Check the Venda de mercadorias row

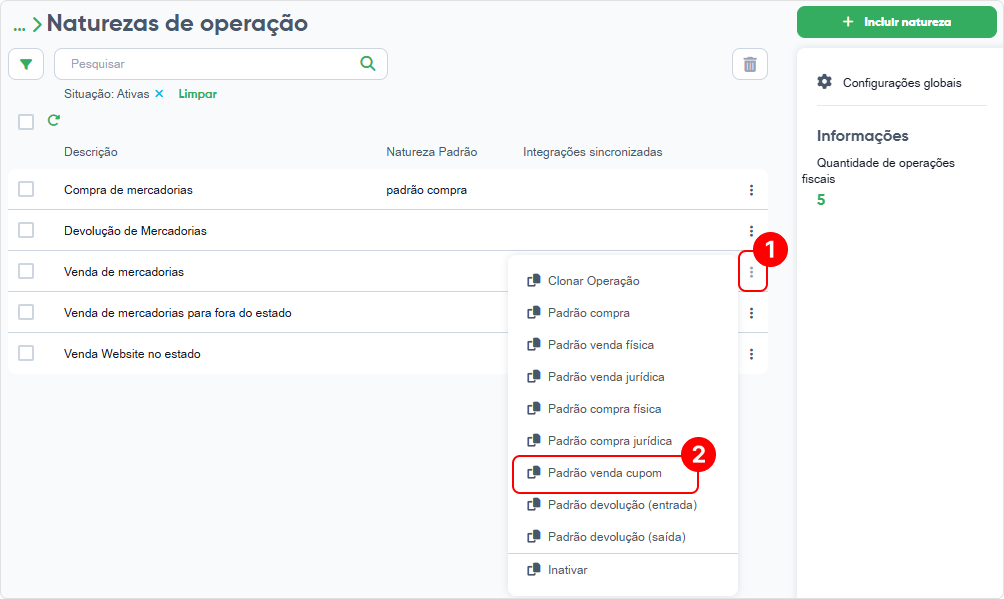tap(26, 271)
